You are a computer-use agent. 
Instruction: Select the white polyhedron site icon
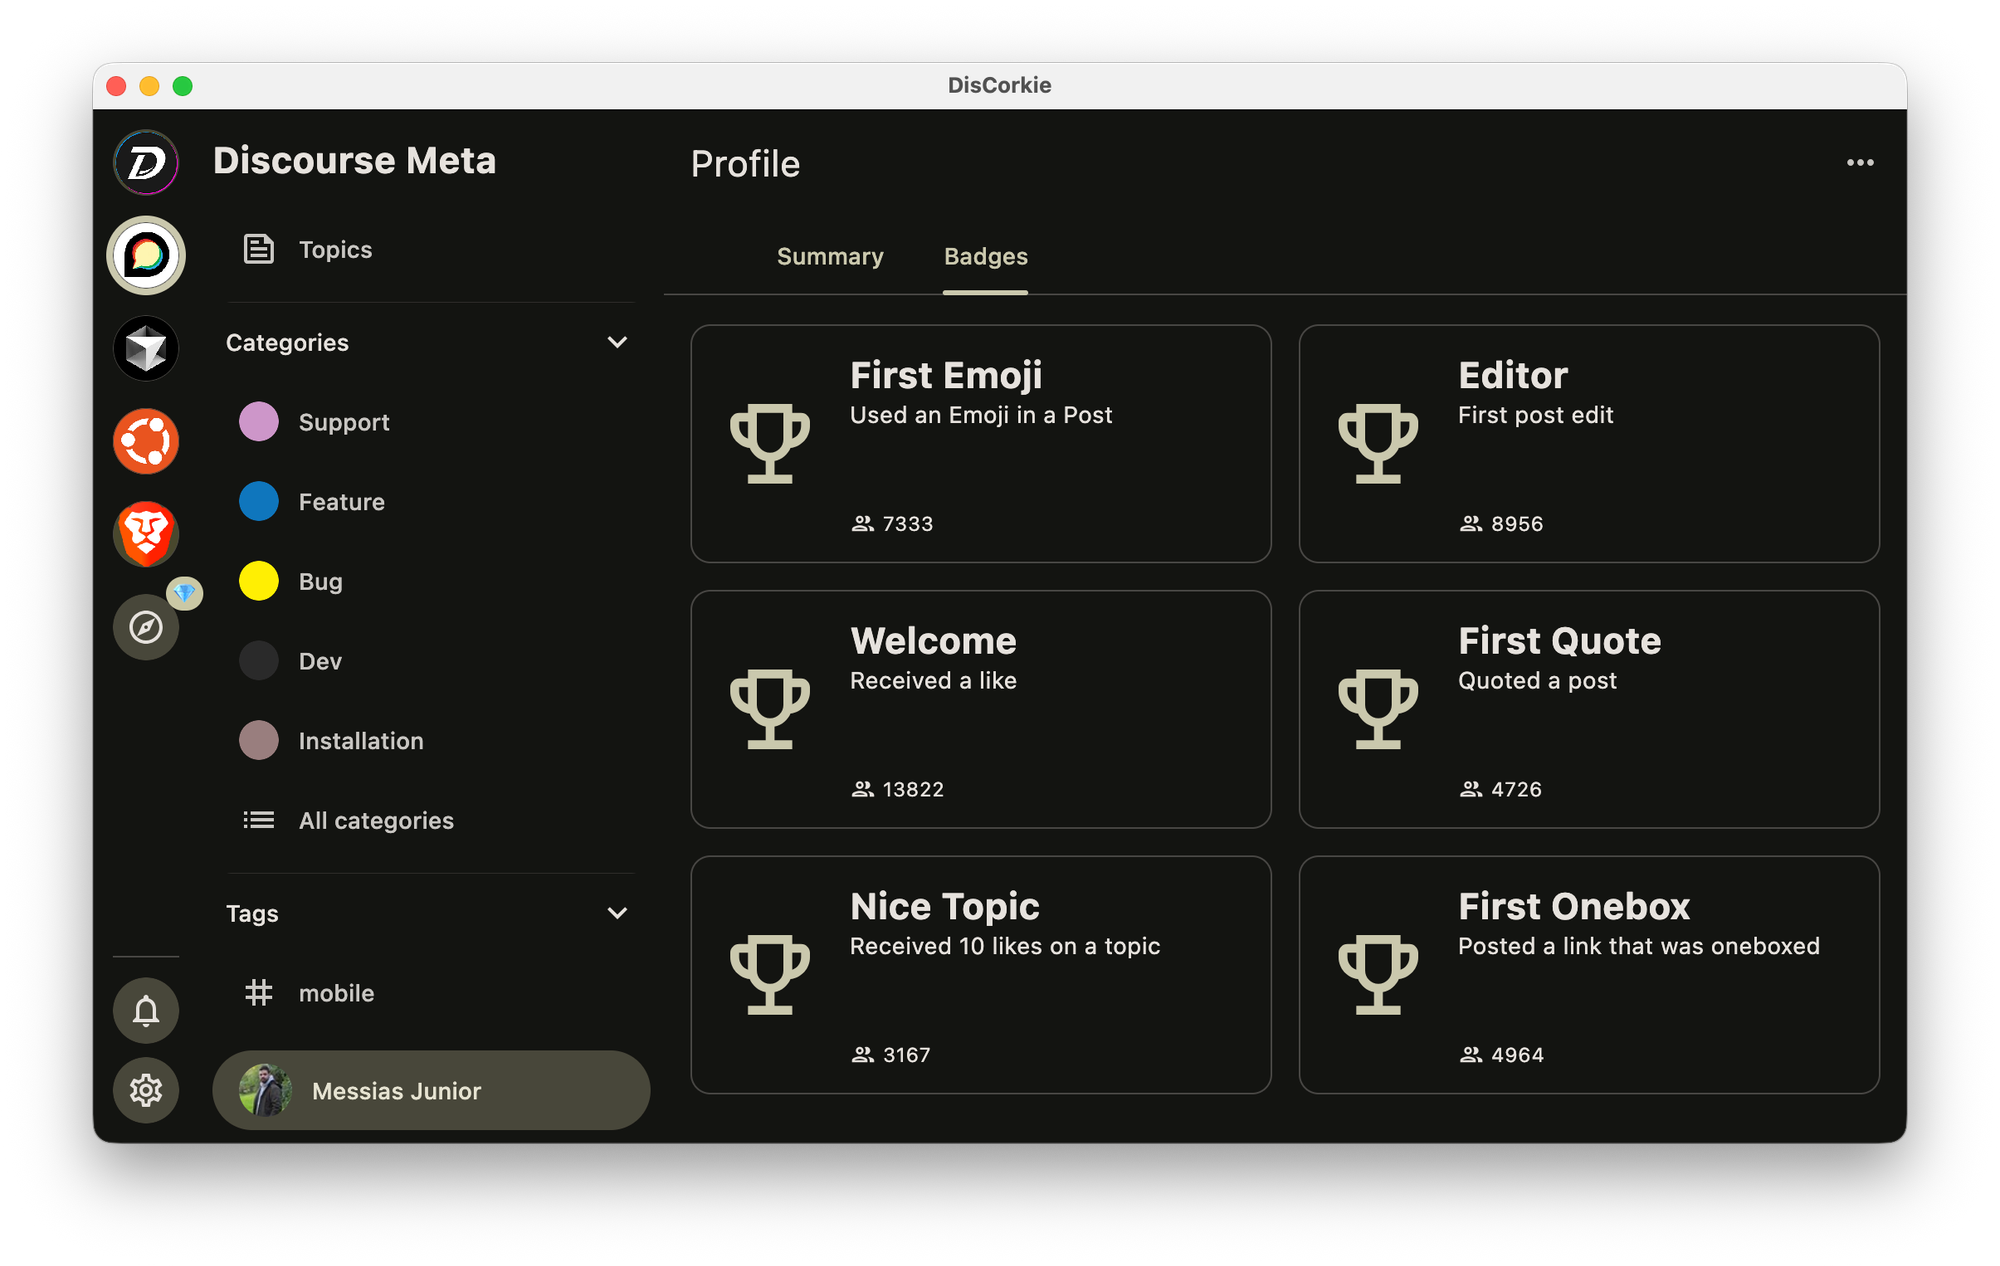(x=146, y=349)
